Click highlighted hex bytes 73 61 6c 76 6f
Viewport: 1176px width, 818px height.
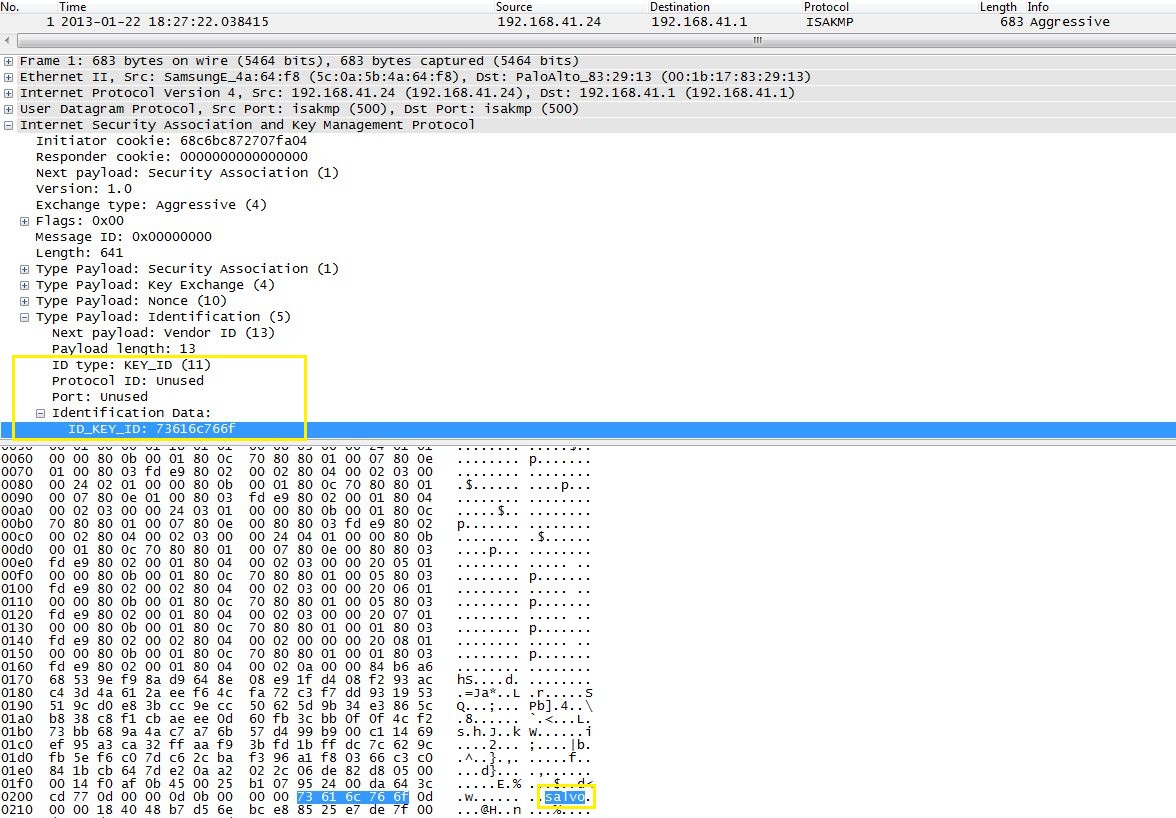pyautogui.click(x=352, y=797)
